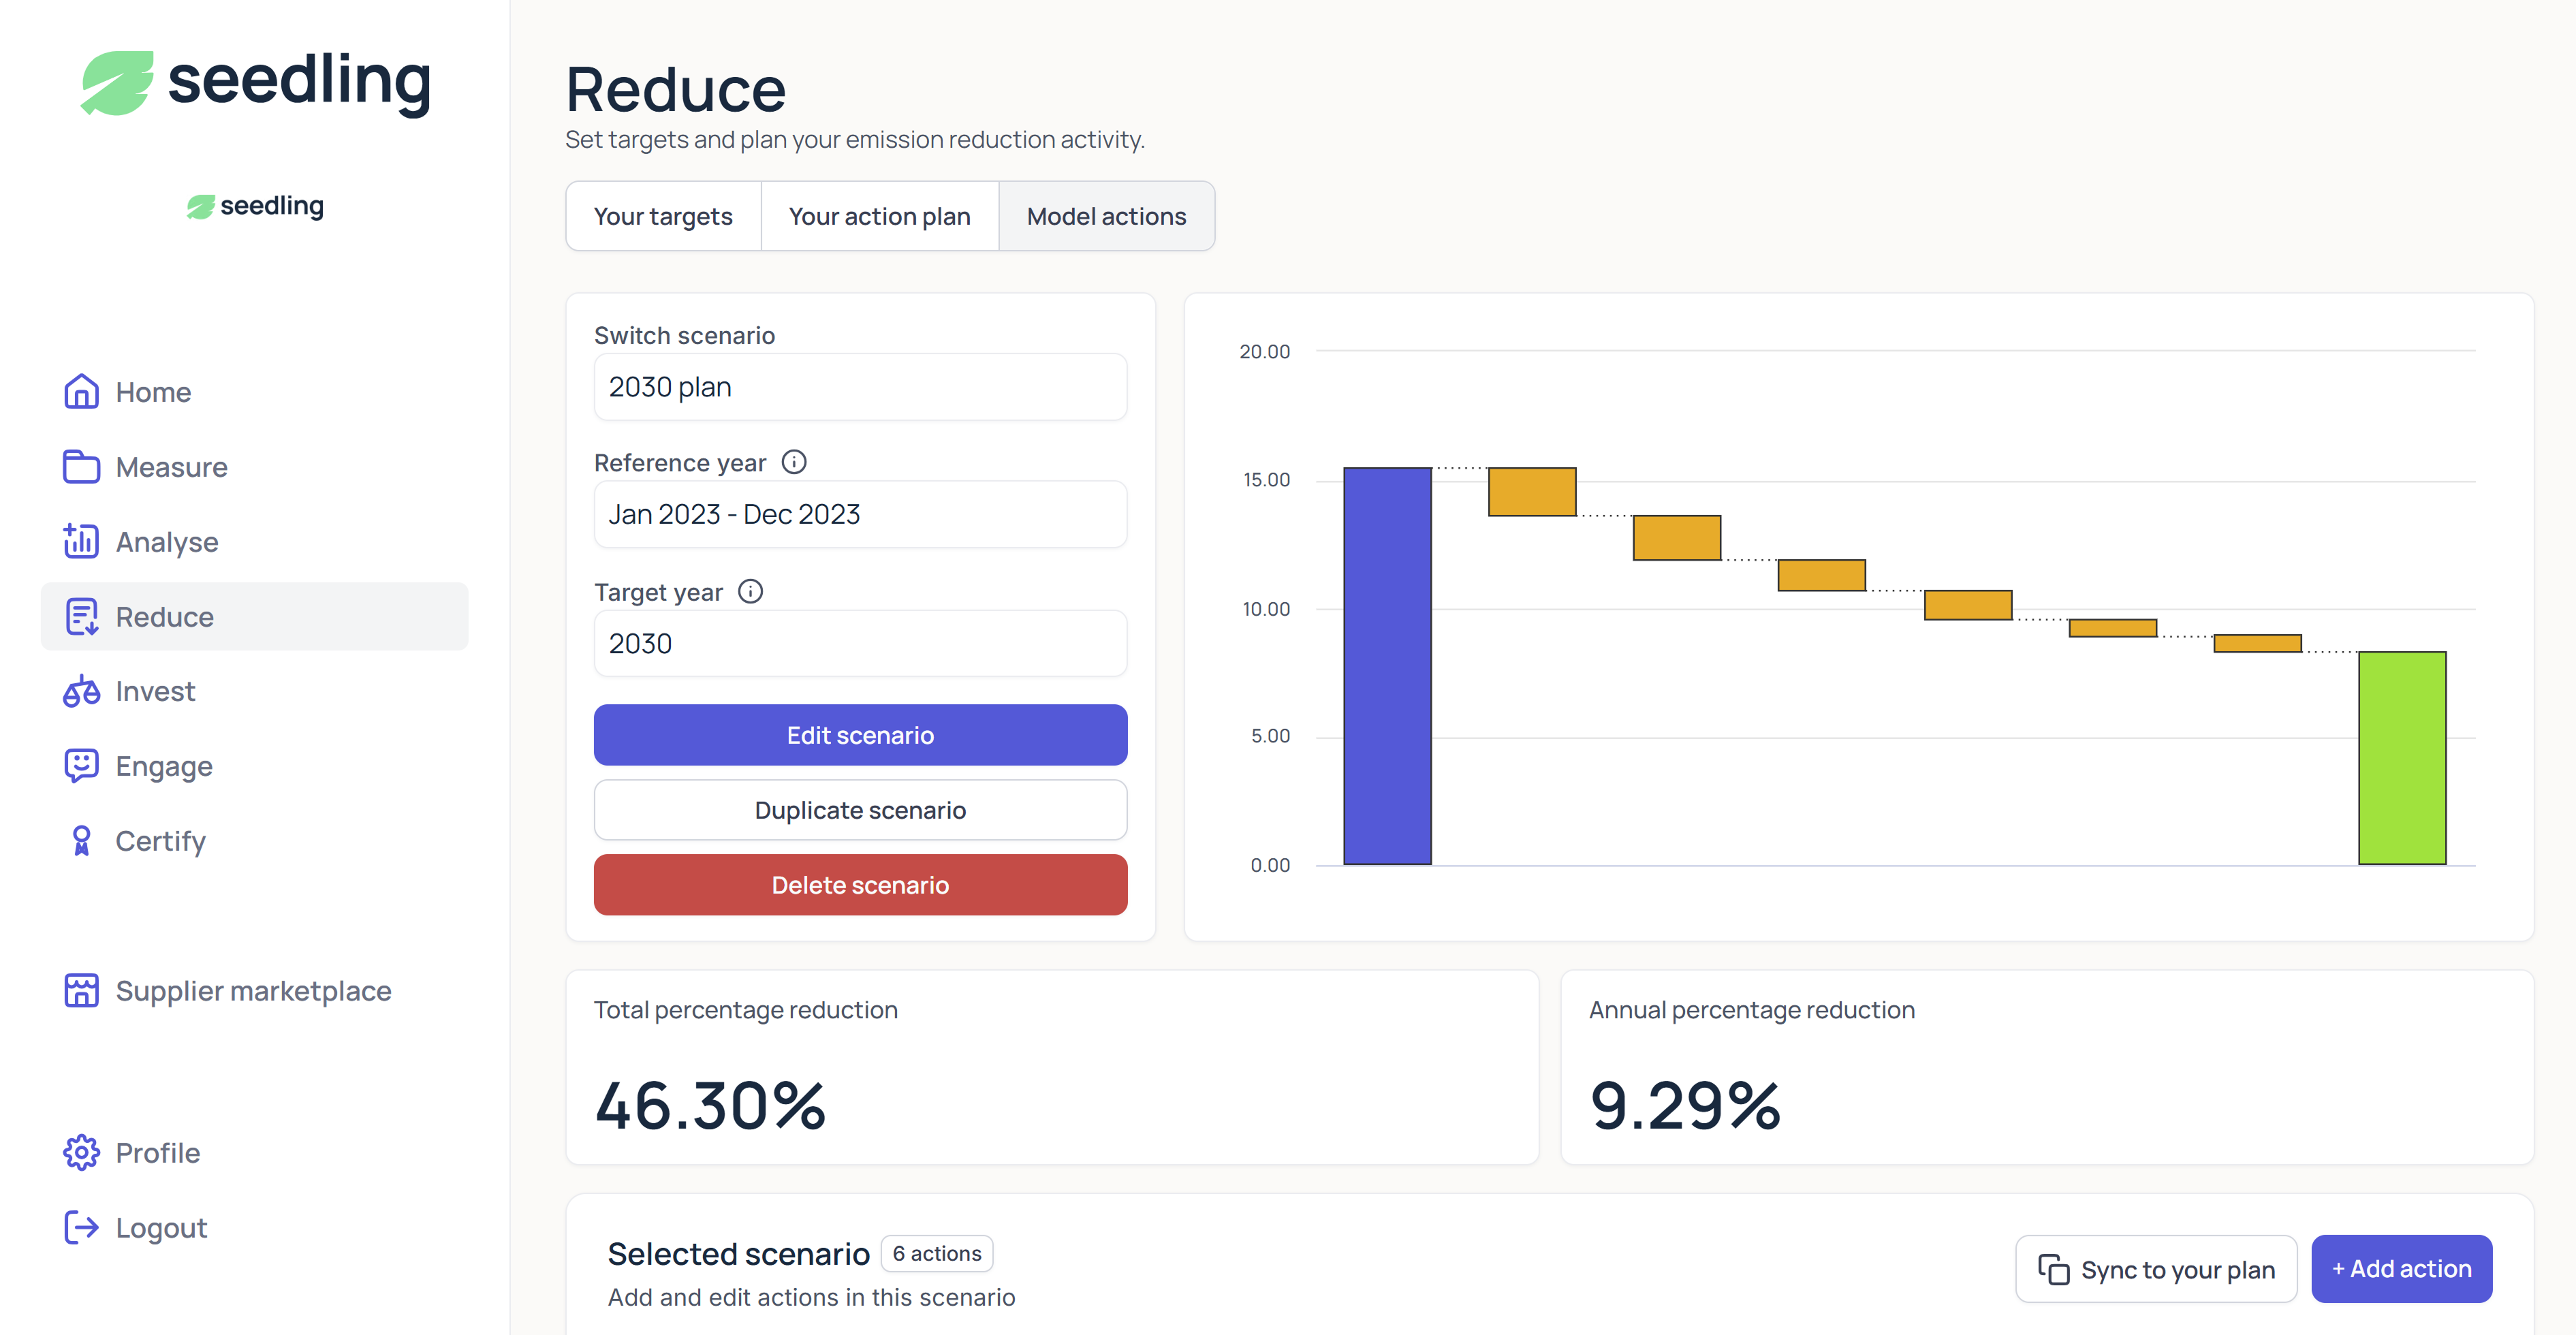Click the Analyse bar chart icon
This screenshot has height=1335, width=2576.
pyautogui.click(x=81, y=541)
